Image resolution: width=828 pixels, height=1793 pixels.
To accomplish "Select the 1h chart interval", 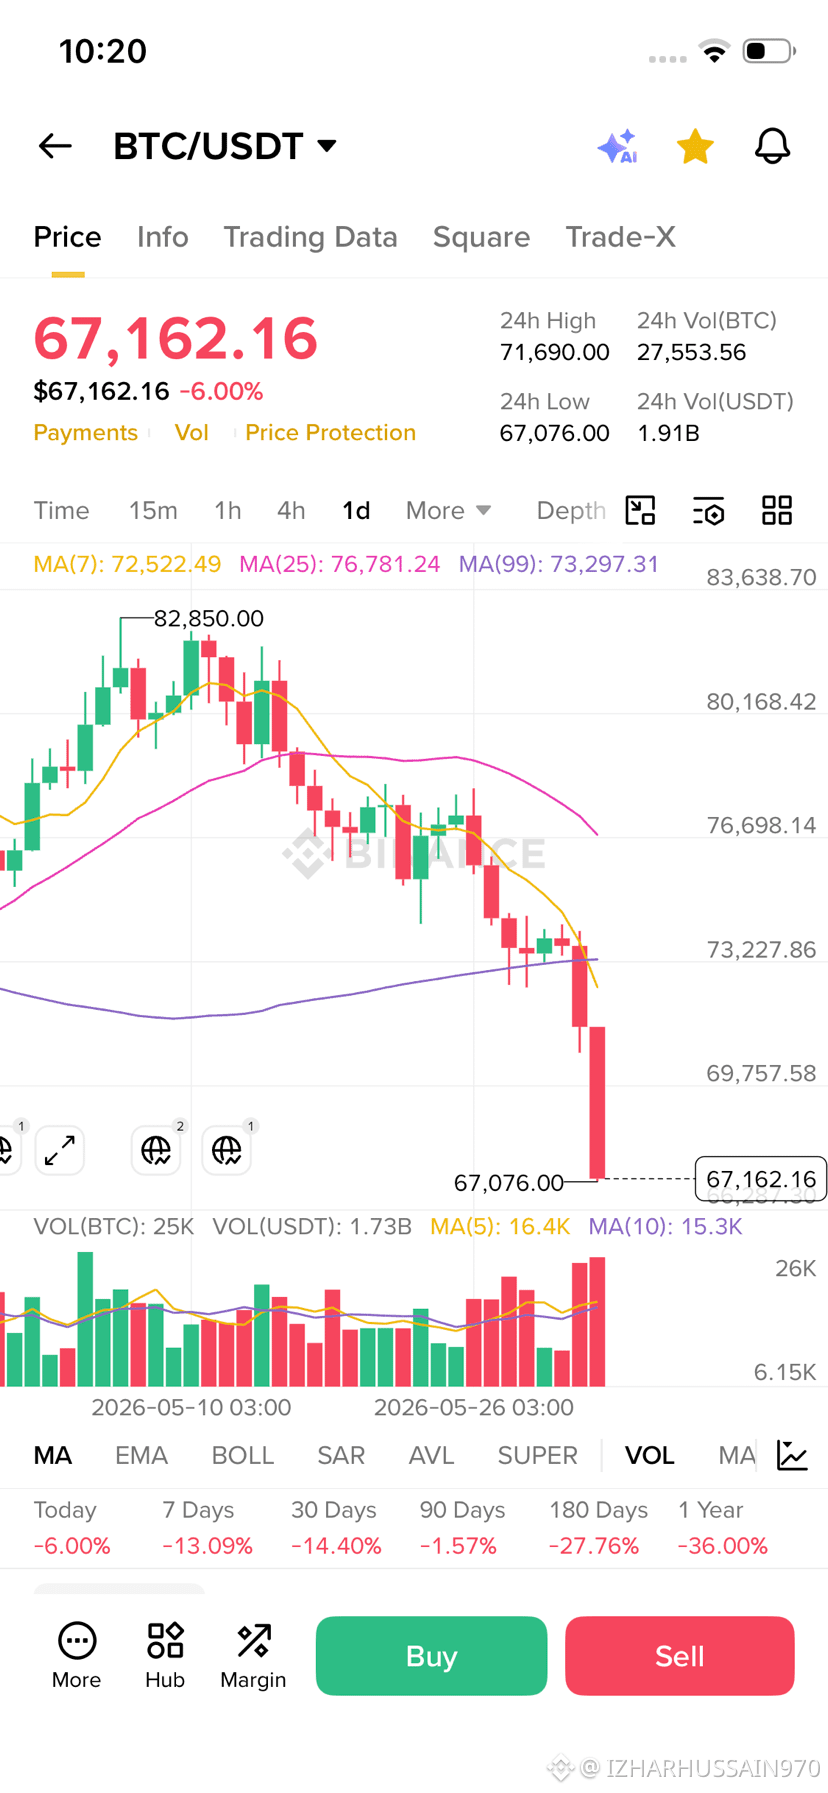I will coord(227,510).
